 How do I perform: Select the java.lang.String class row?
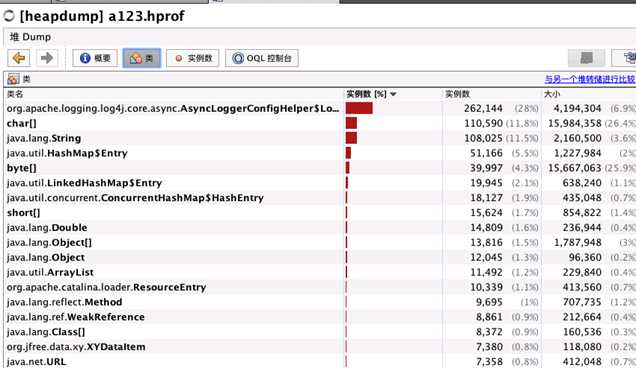pos(320,138)
